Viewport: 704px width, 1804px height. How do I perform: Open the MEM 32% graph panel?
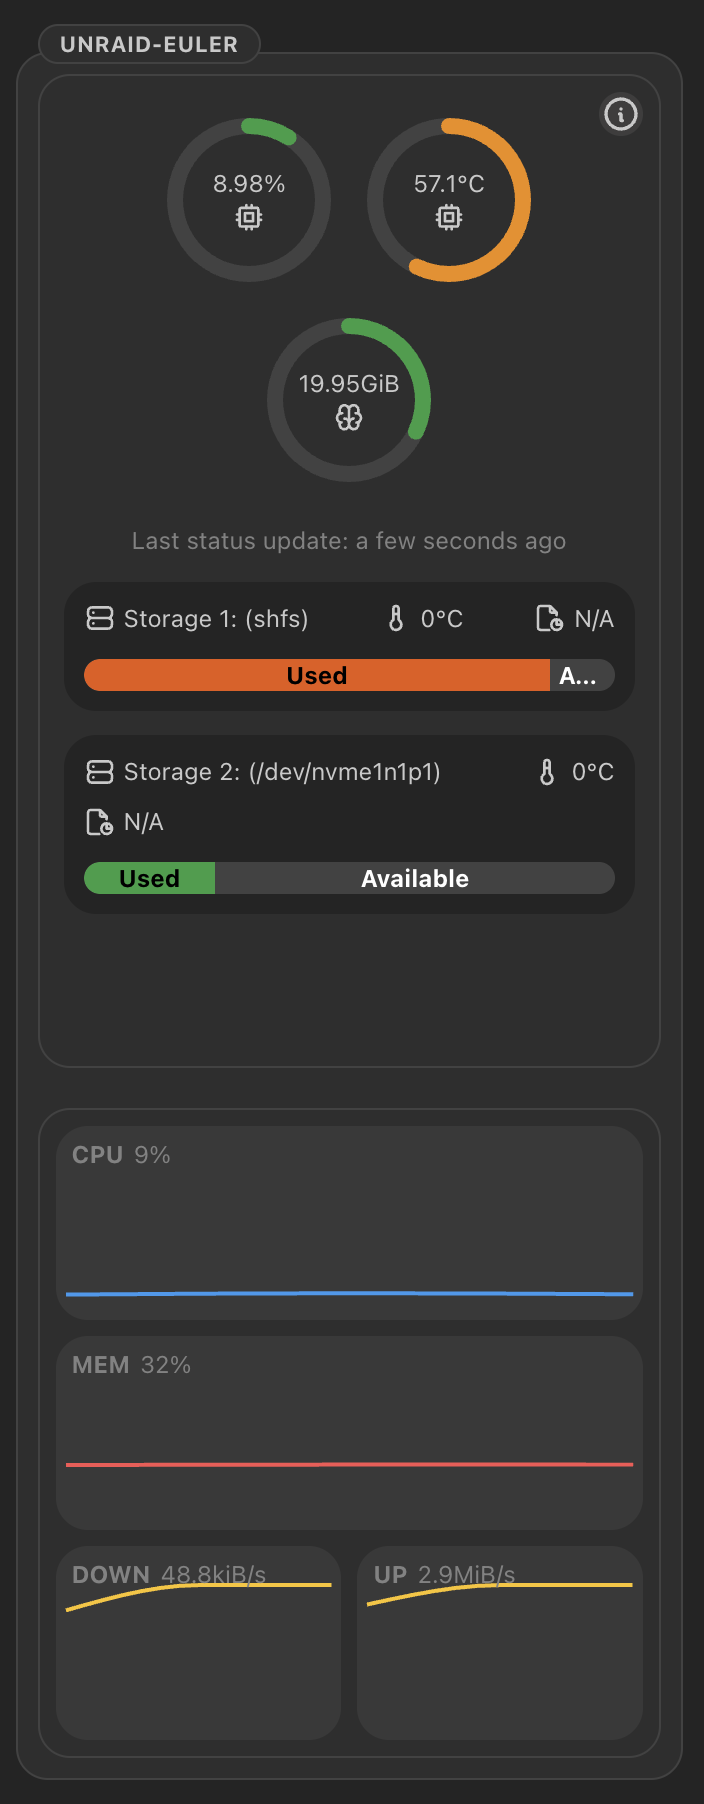pos(349,1433)
